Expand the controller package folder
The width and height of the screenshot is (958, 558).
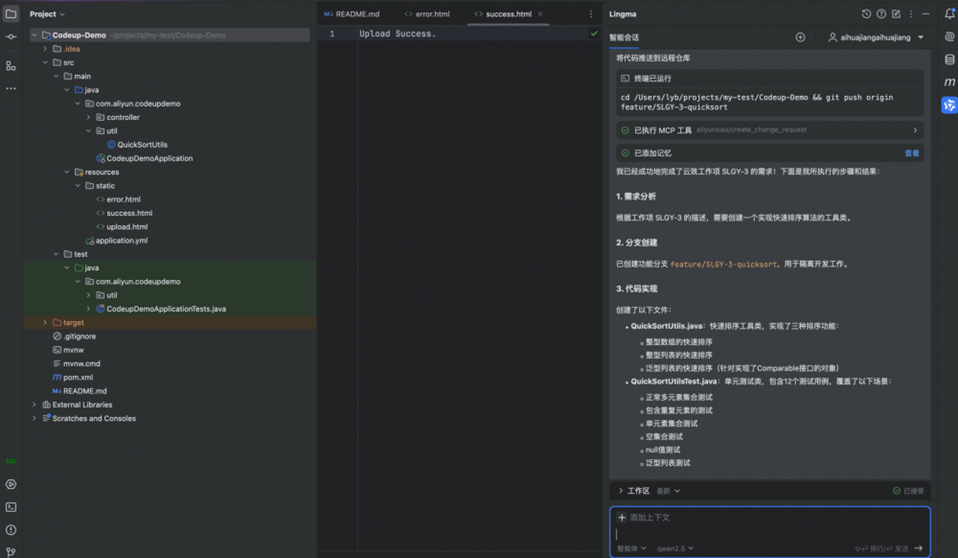pyautogui.click(x=89, y=117)
